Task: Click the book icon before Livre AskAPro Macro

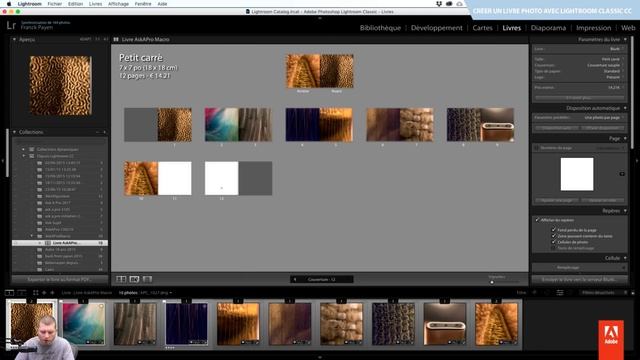Action: 116,40
